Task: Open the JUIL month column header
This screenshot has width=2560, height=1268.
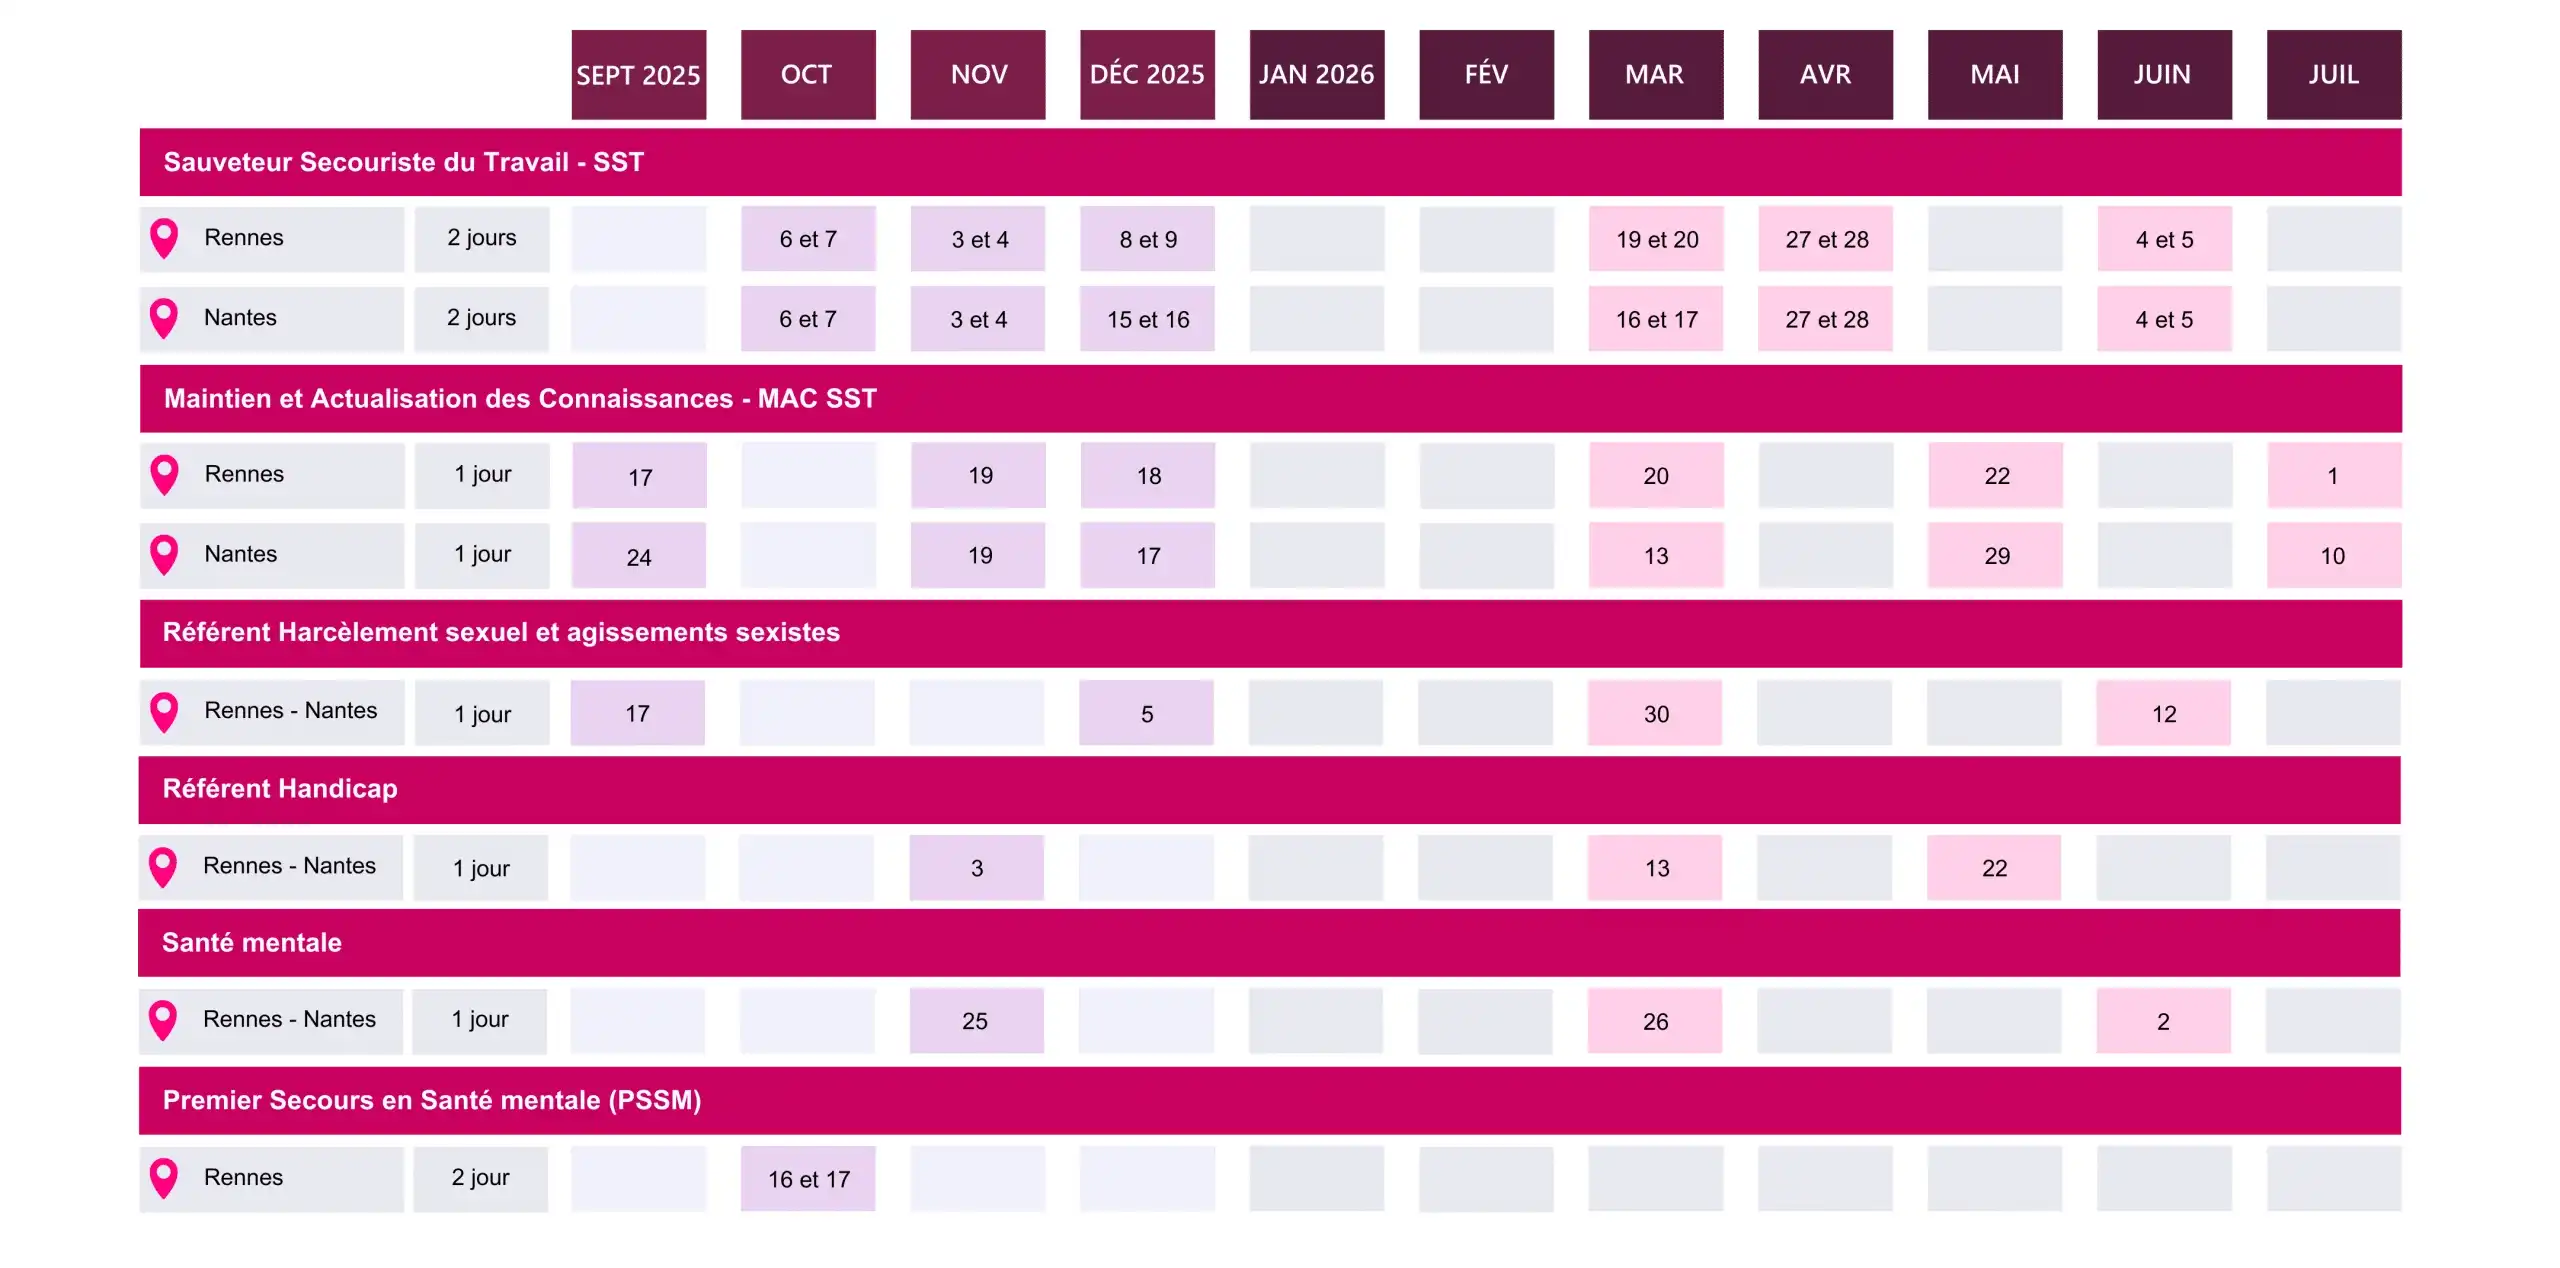Action: [x=2333, y=75]
